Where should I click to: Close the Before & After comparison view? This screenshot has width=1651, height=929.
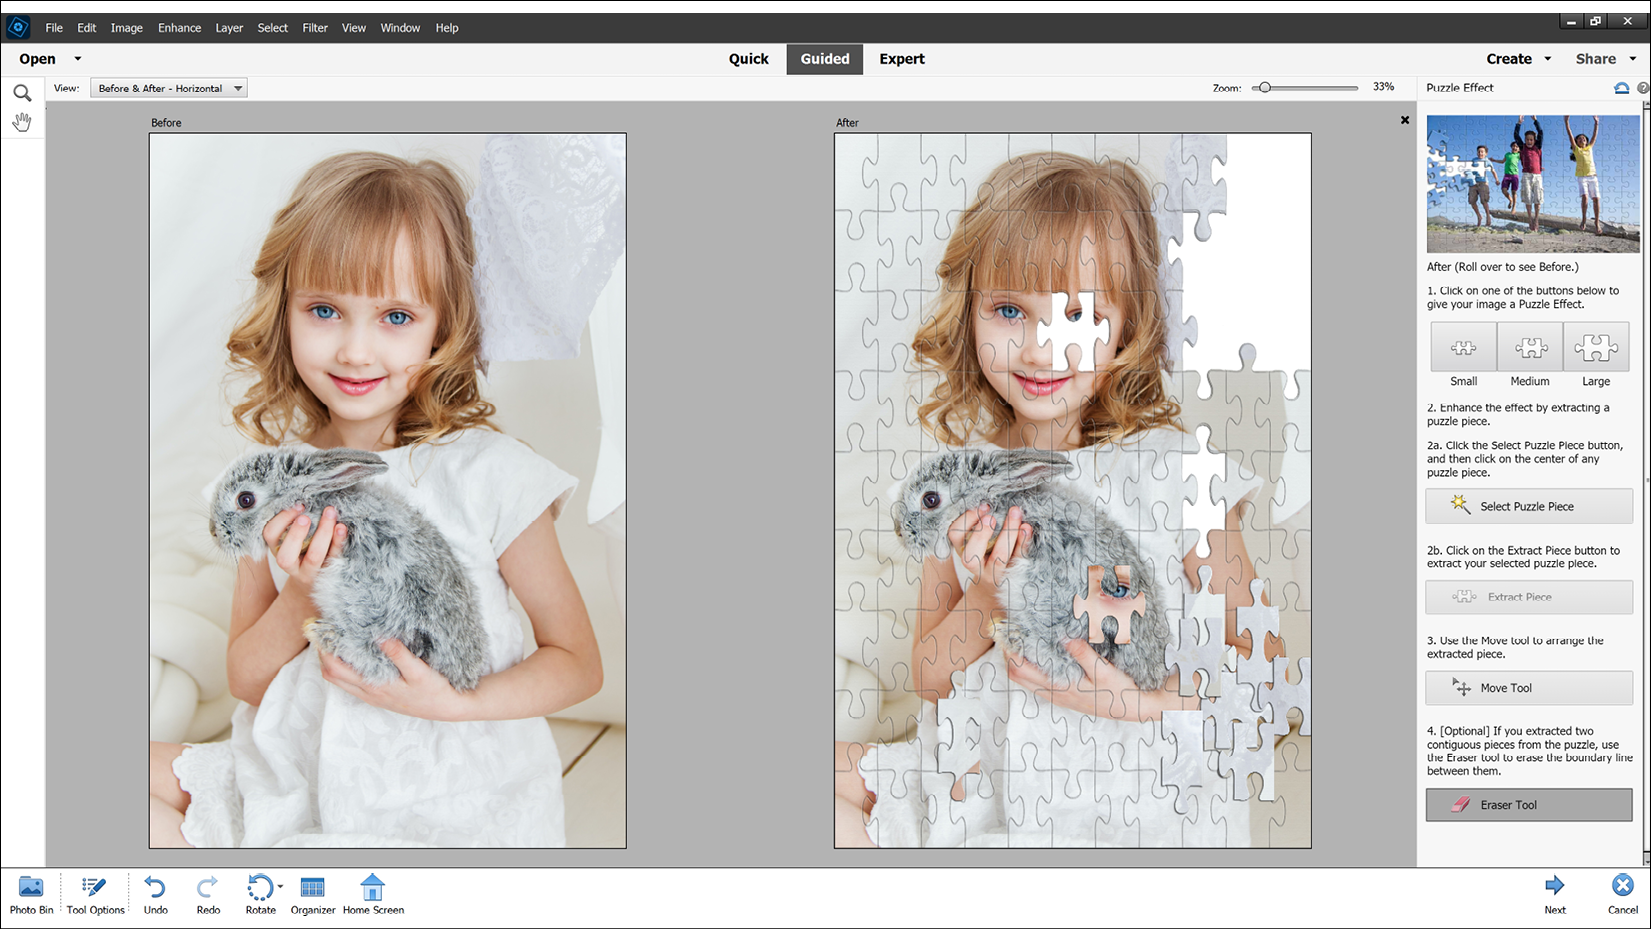1404,120
